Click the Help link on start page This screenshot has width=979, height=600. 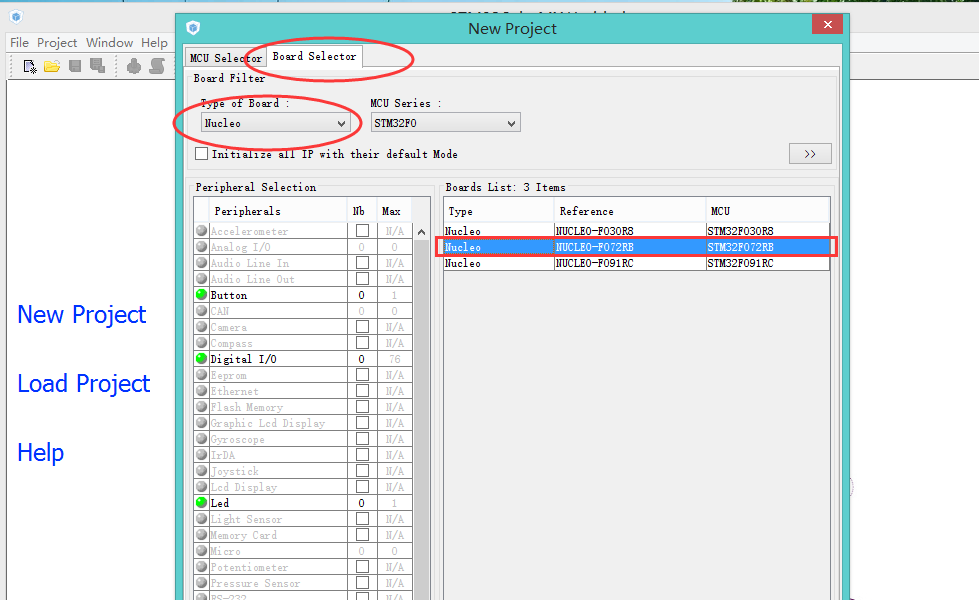coord(41,452)
